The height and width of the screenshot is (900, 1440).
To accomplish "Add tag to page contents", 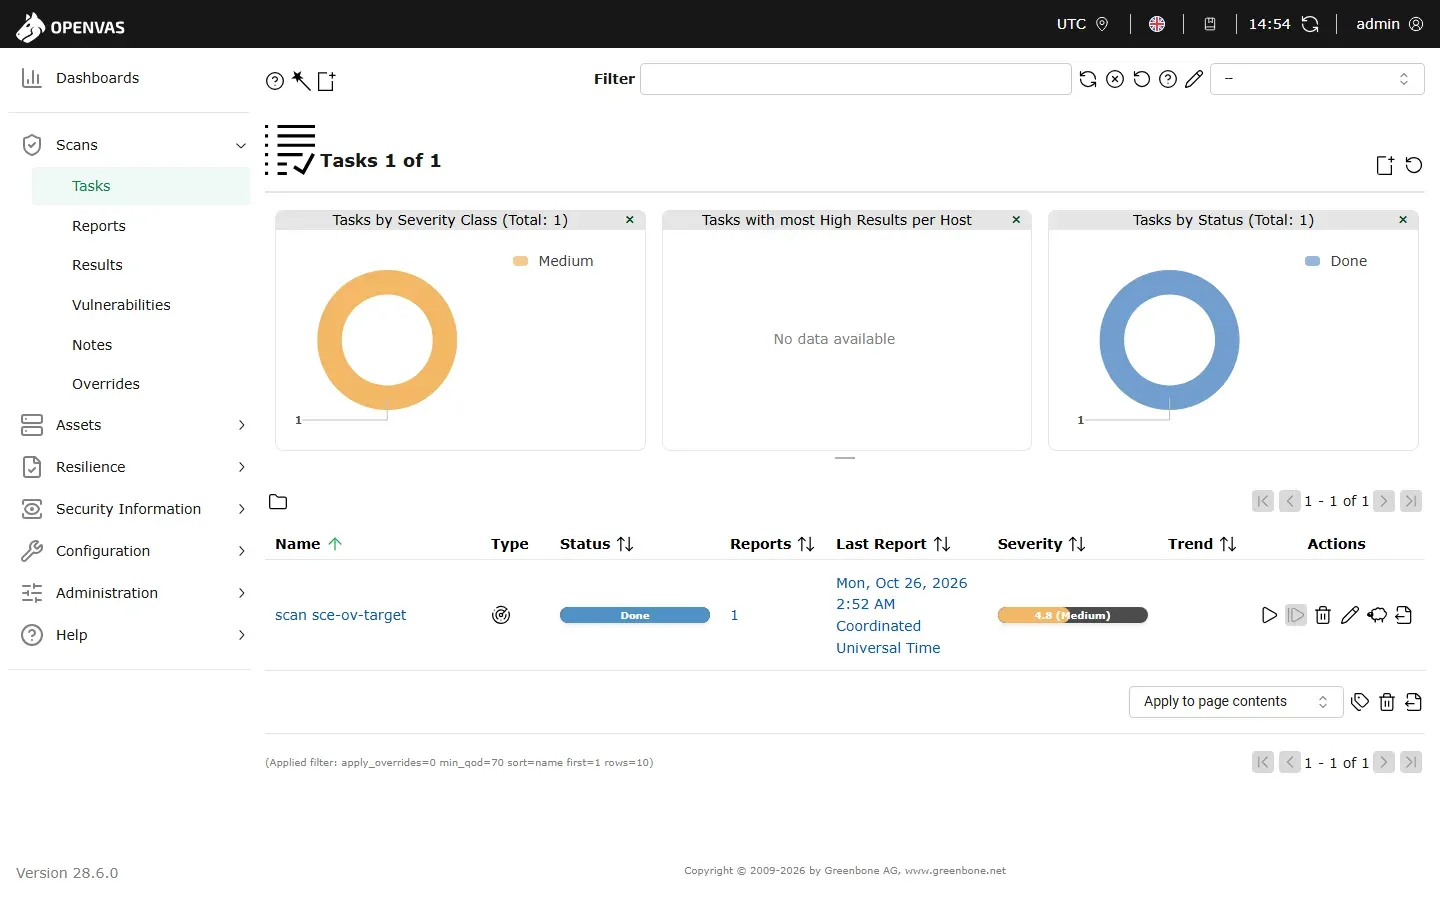I will click(x=1360, y=702).
